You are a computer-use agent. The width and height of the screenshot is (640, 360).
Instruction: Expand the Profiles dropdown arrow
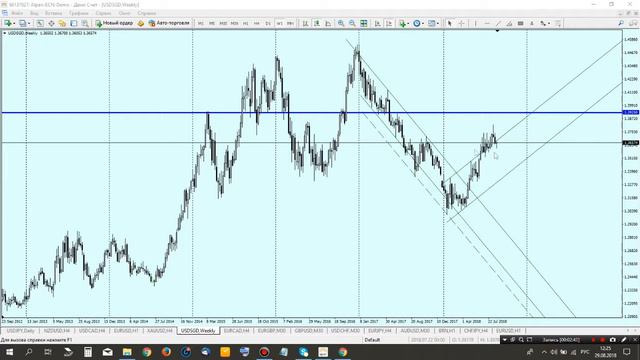coord(29,23)
